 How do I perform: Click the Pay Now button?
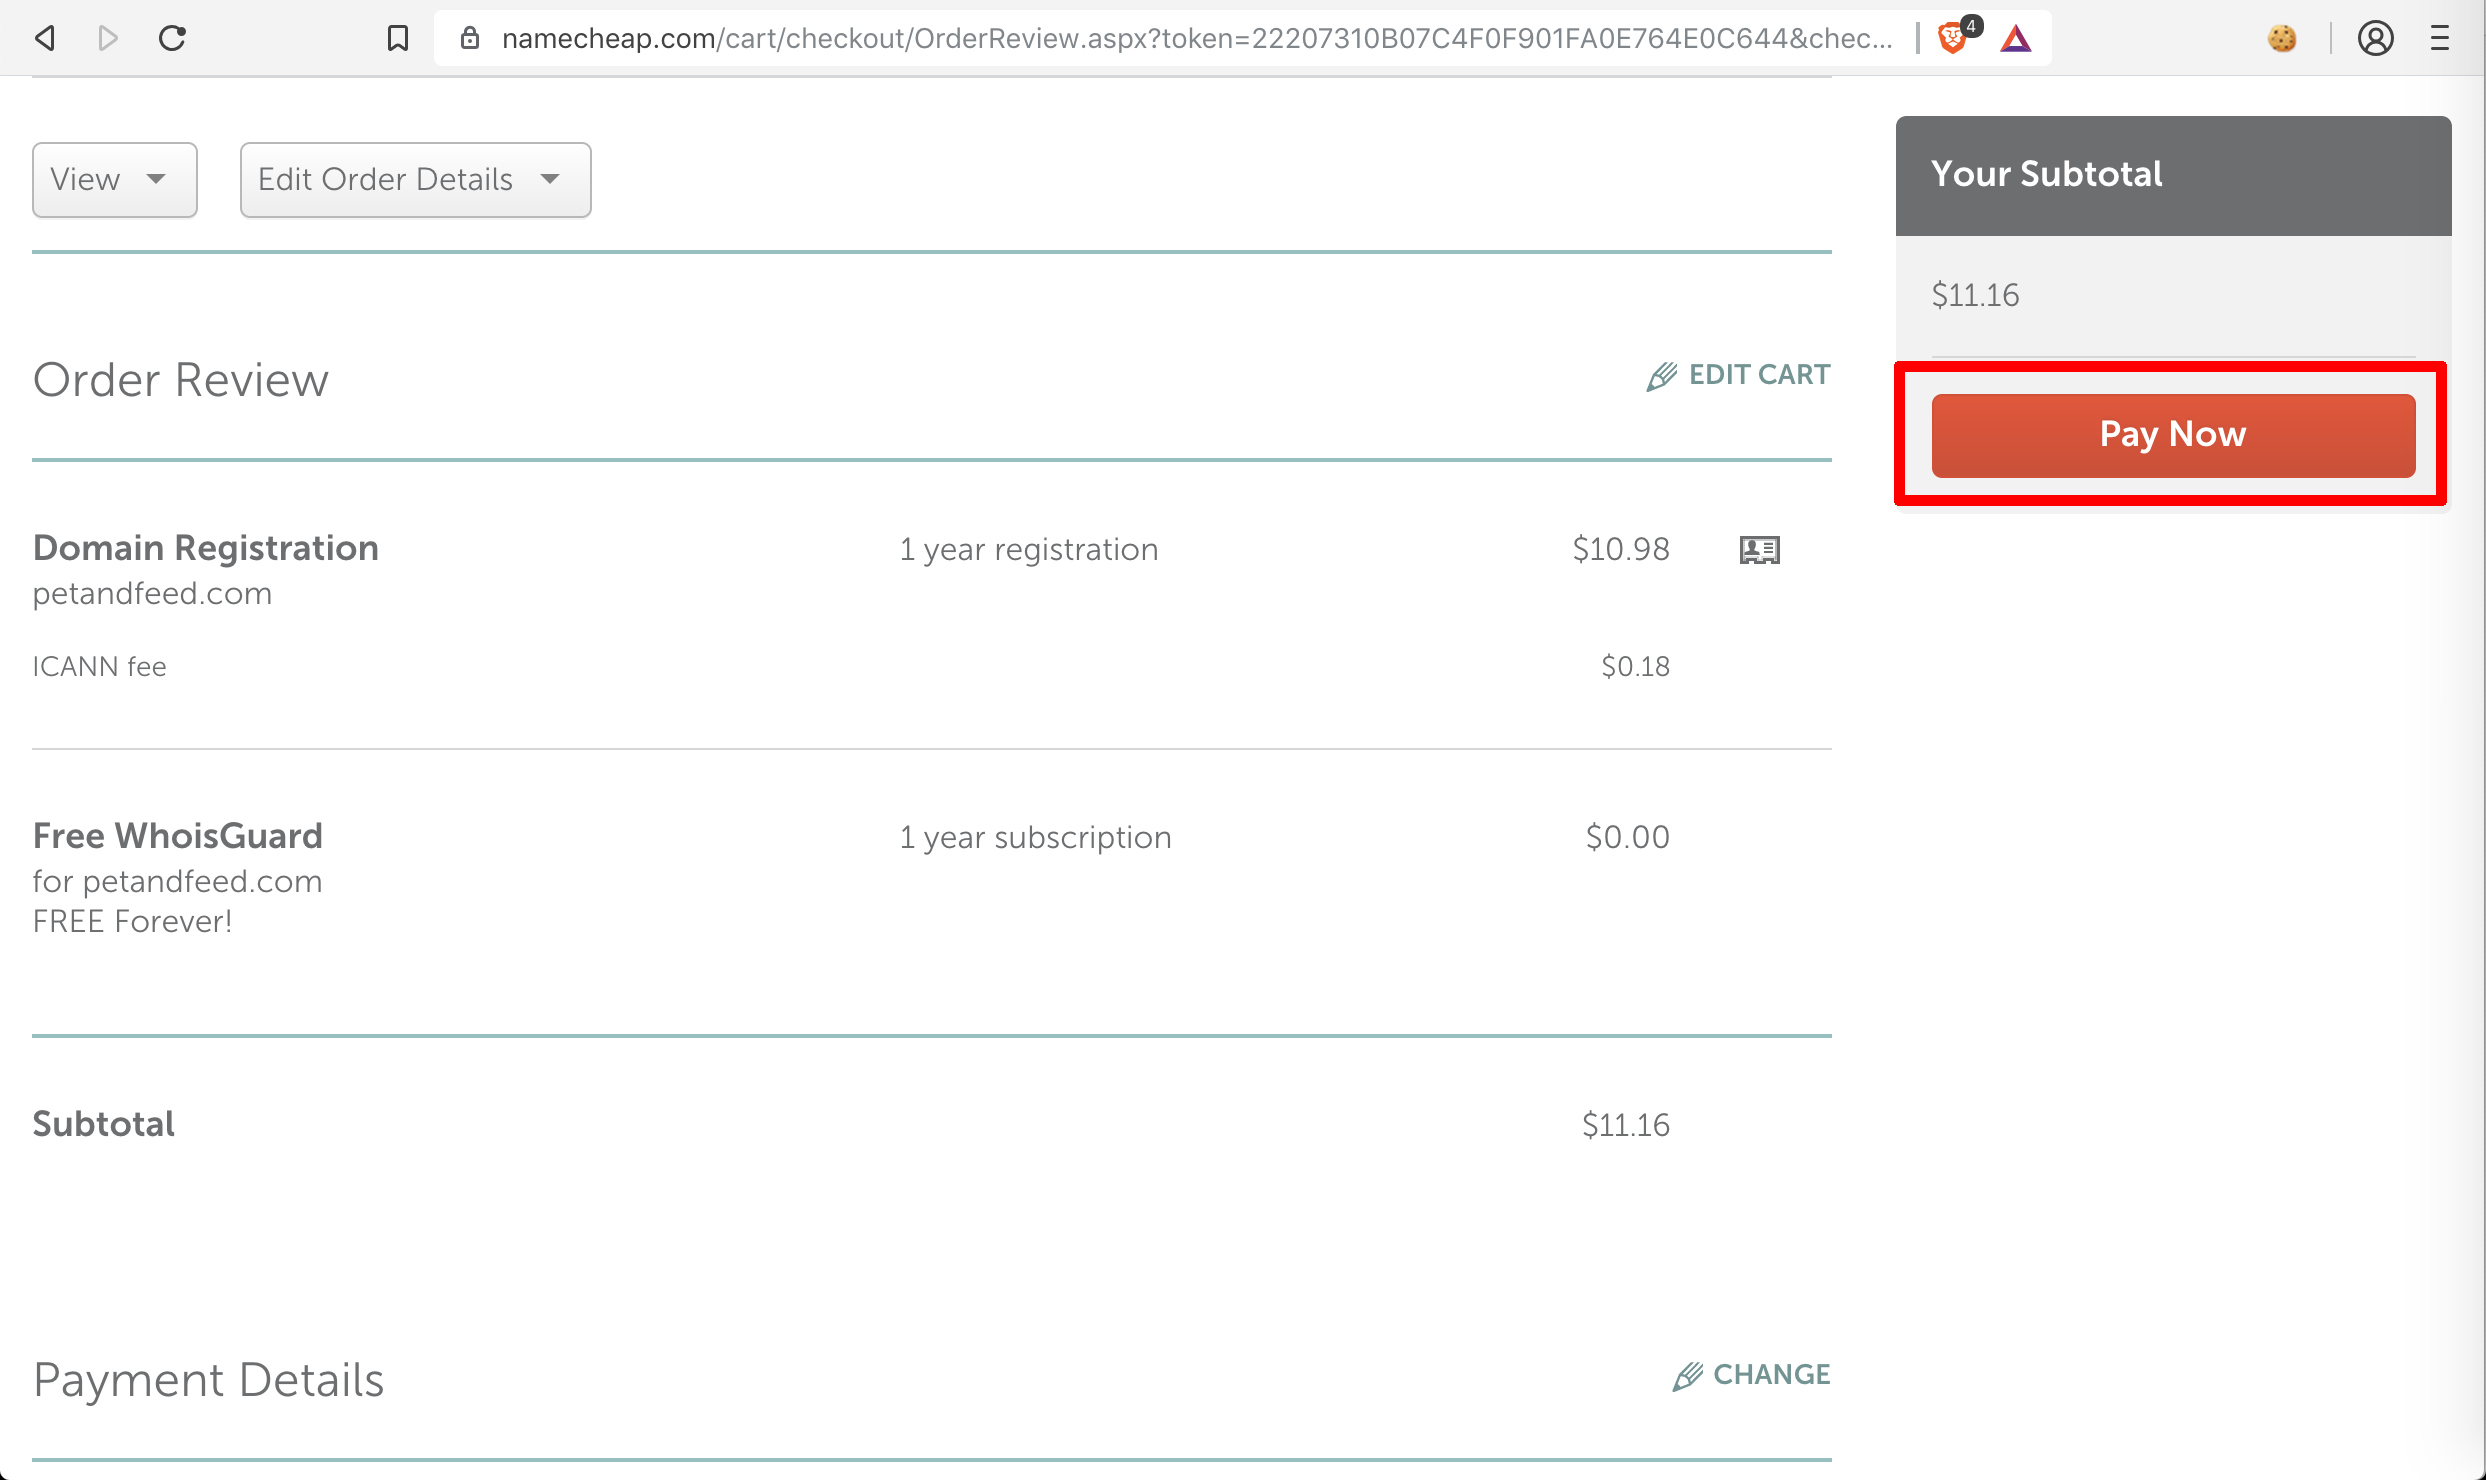[2173, 435]
